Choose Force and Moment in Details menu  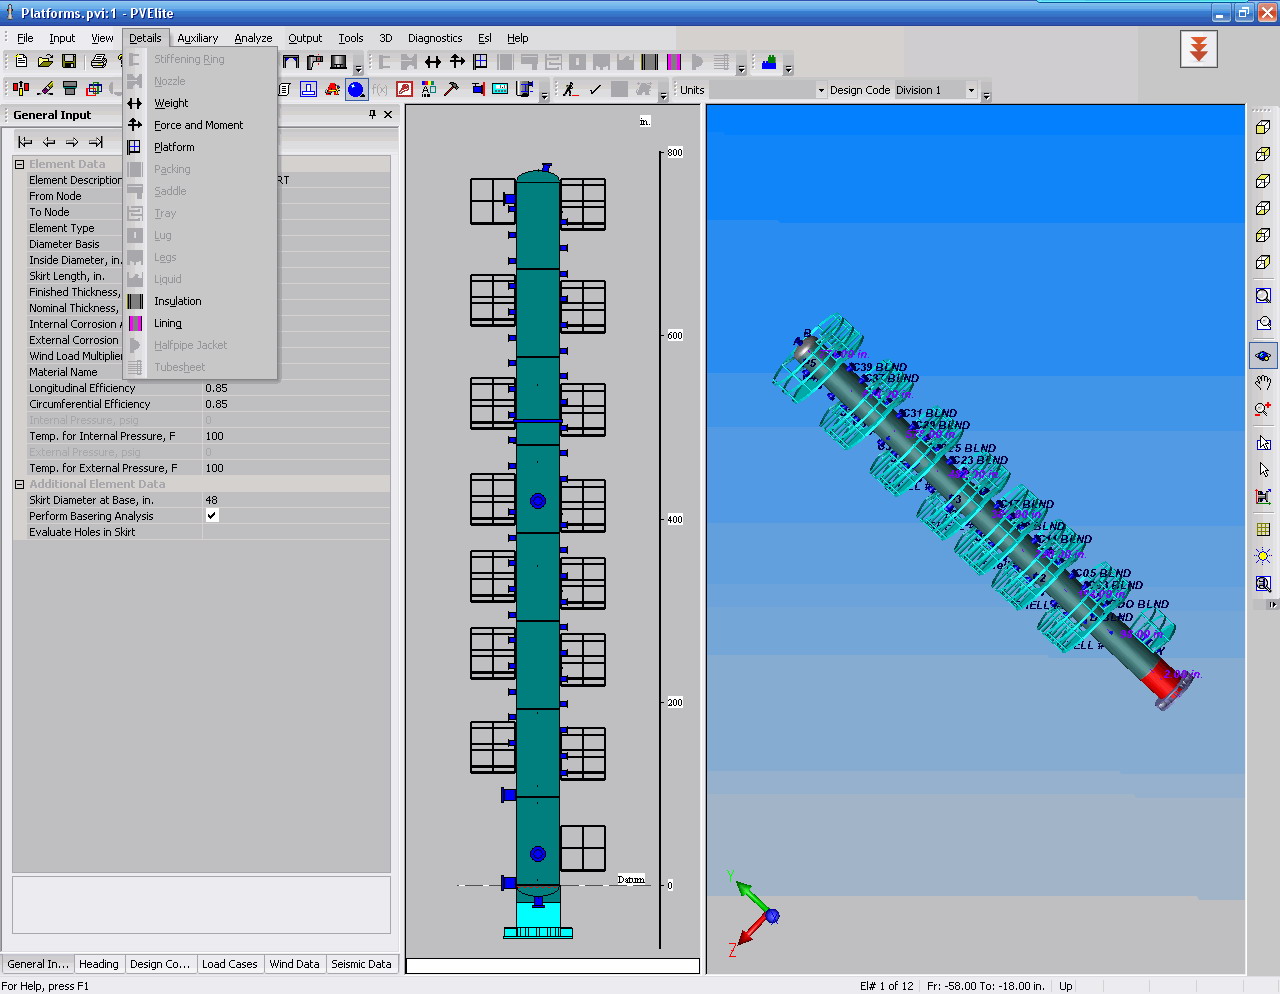coord(200,125)
